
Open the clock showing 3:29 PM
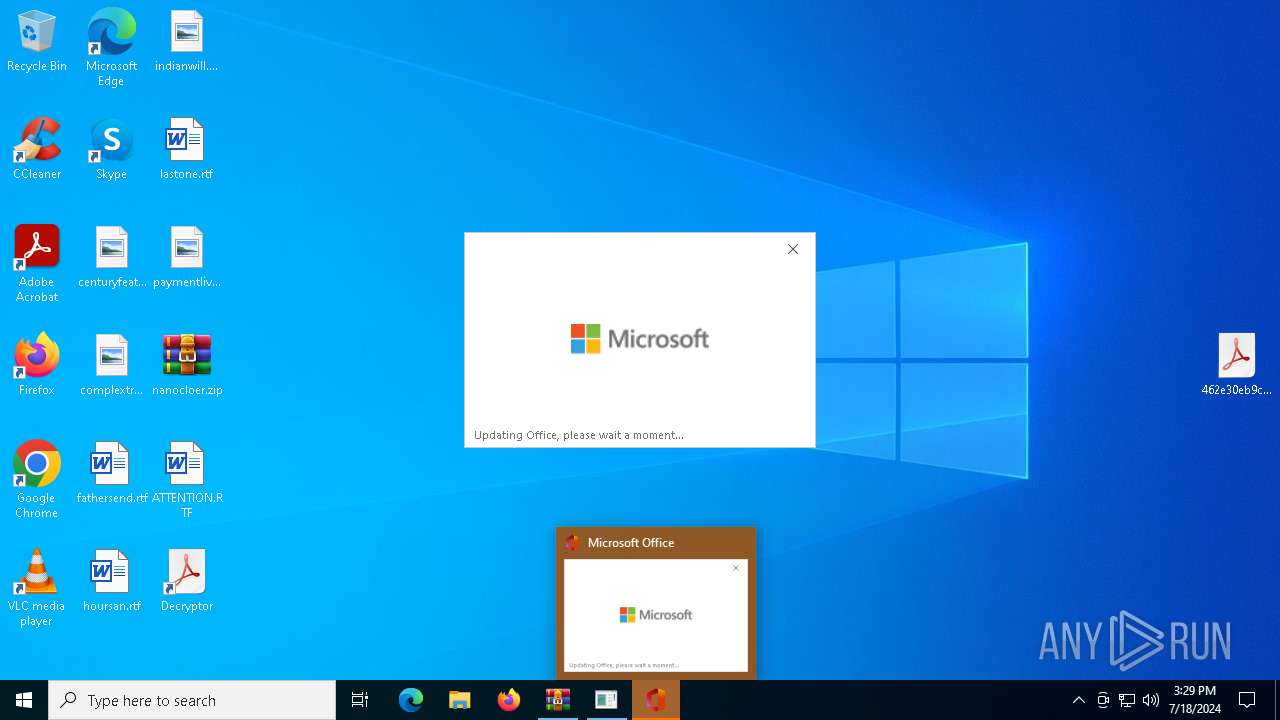[x=1195, y=700]
